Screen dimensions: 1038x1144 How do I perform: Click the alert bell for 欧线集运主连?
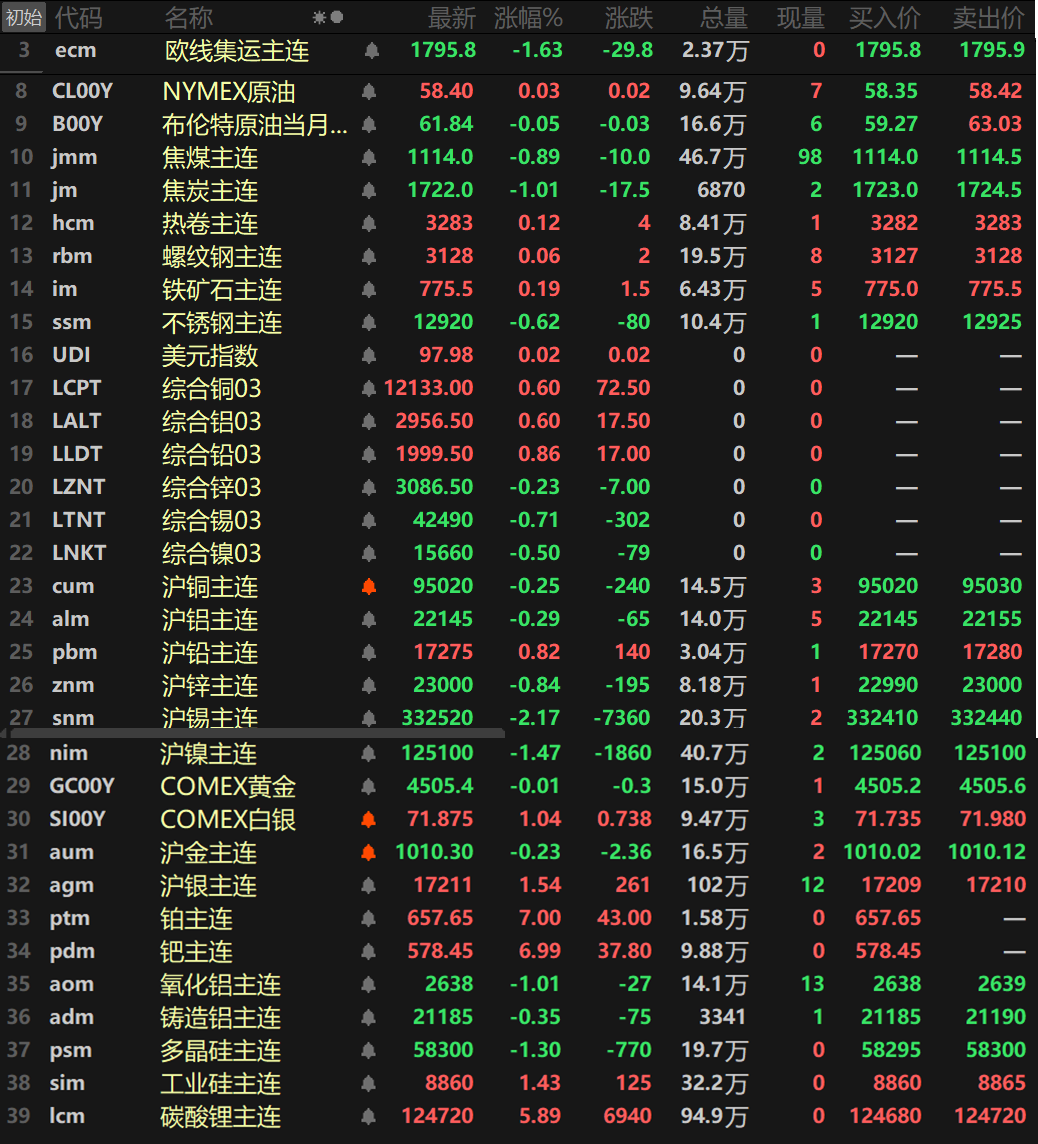pos(369,50)
